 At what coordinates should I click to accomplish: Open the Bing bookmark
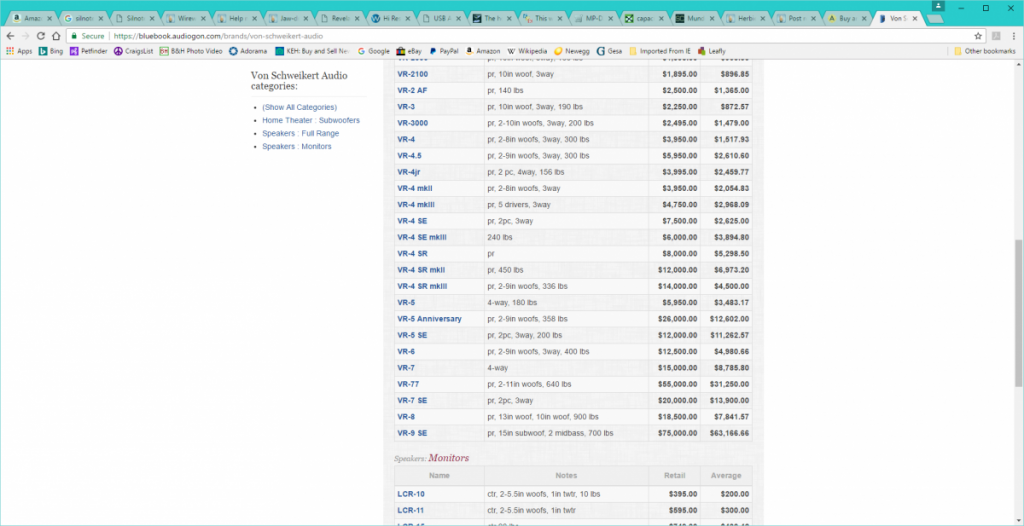click(51, 51)
